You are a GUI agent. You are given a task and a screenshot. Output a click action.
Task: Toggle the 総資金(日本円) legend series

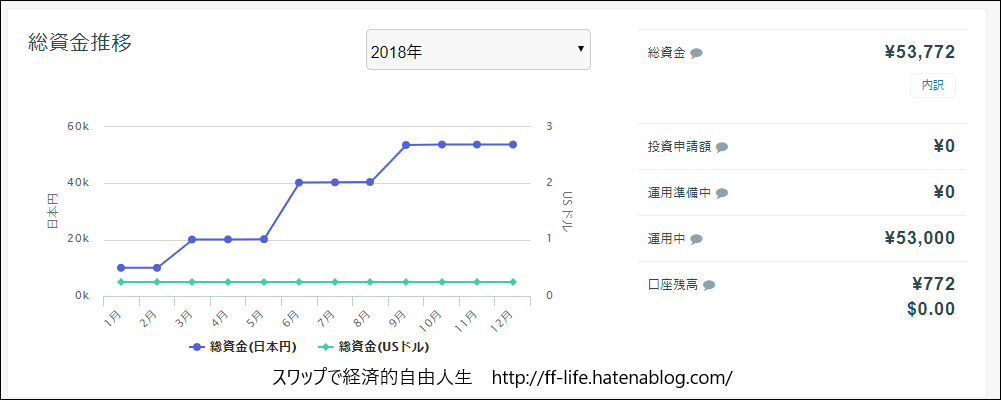click(243, 347)
